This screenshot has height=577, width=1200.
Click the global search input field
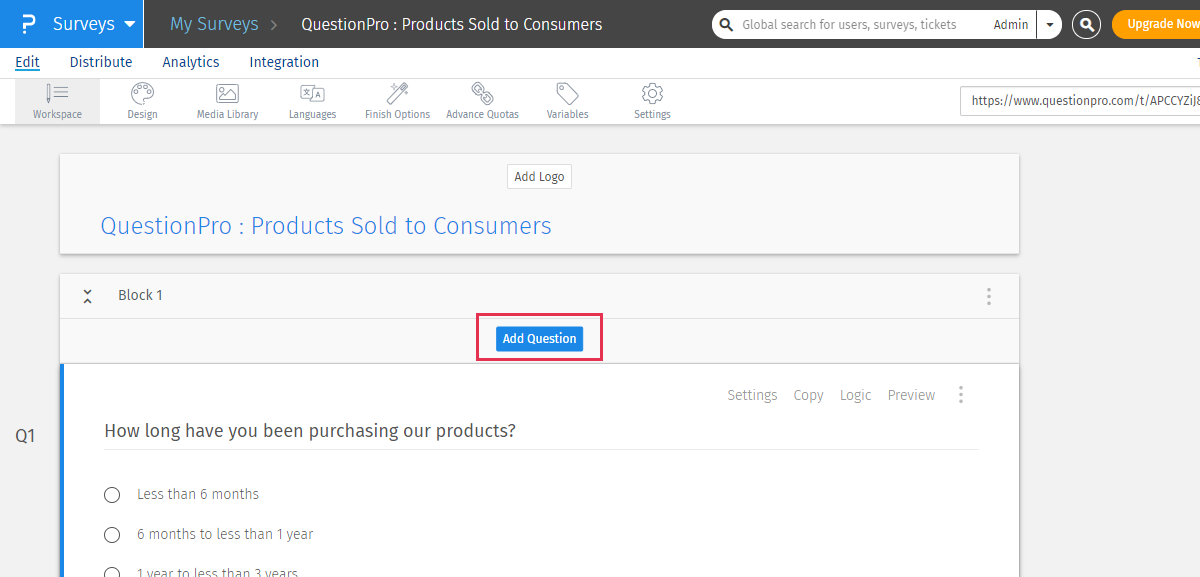tap(860, 24)
